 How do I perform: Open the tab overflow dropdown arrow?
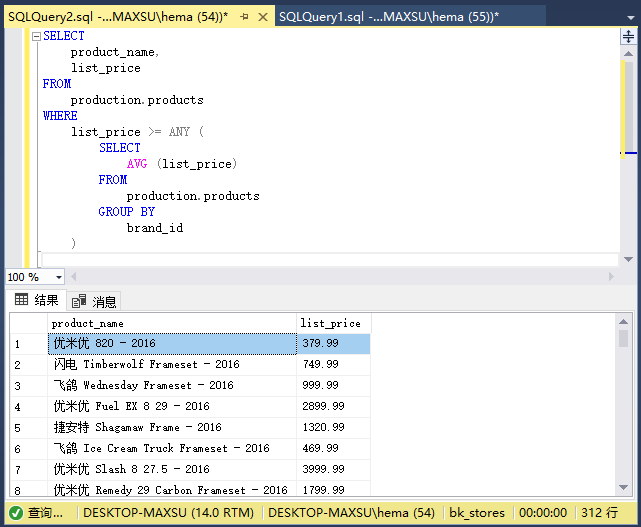[631, 18]
